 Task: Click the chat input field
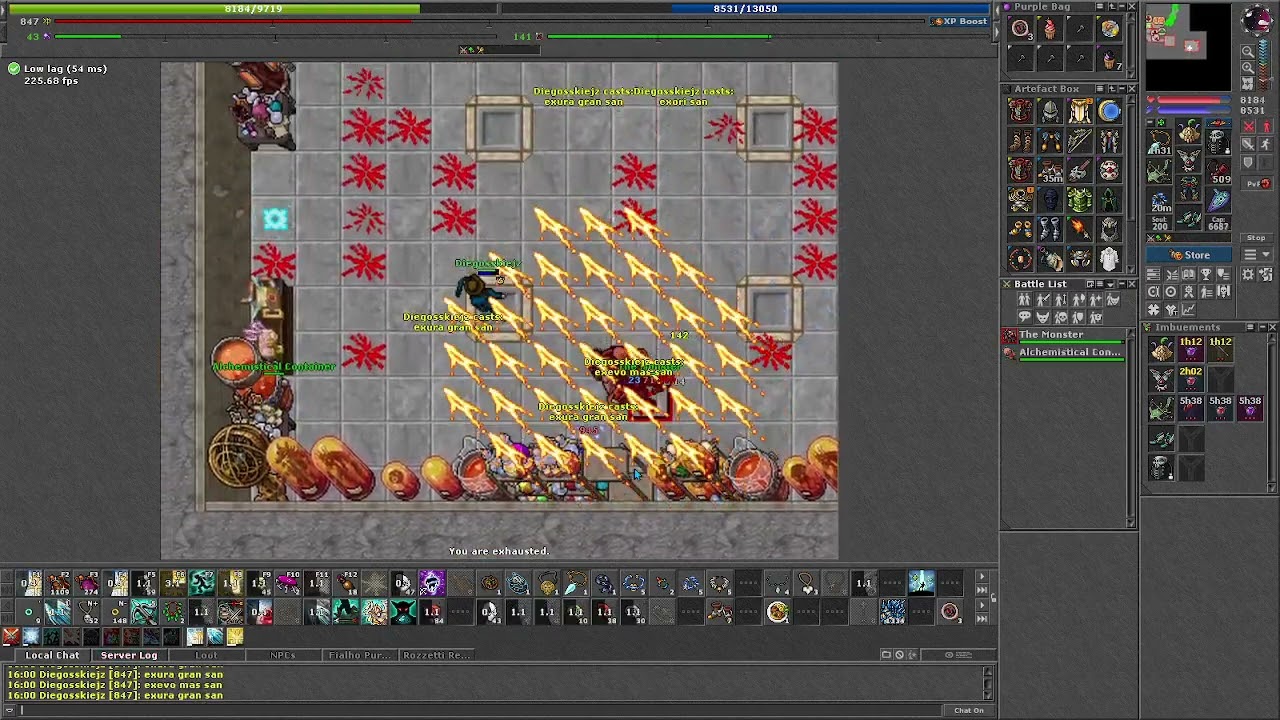coord(480,710)
